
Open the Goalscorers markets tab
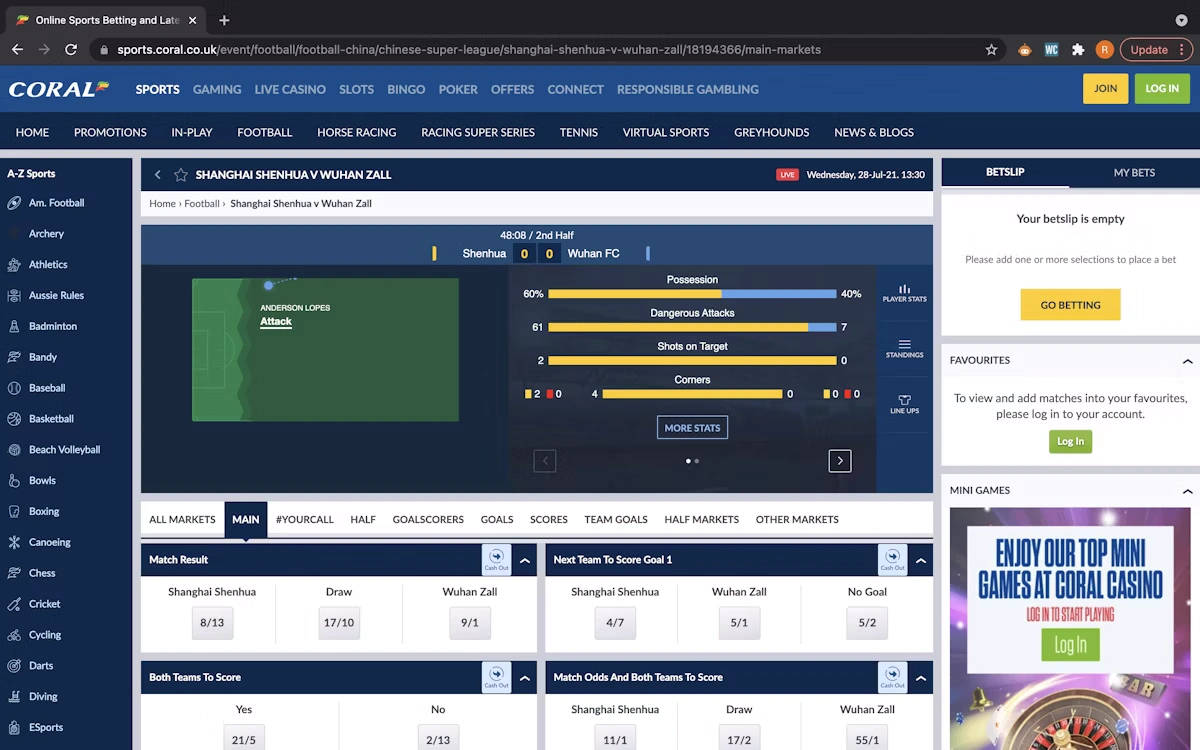tap(428, 520)
